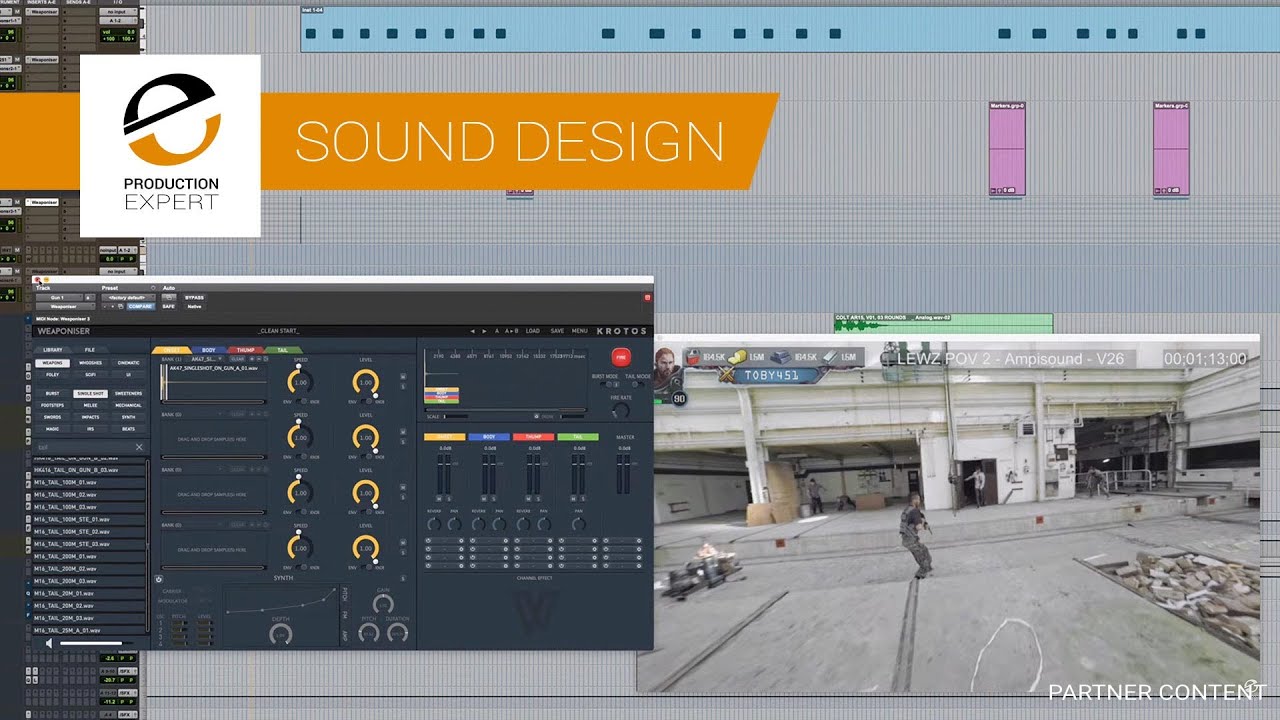Click the Synth Depth knob

281,634
